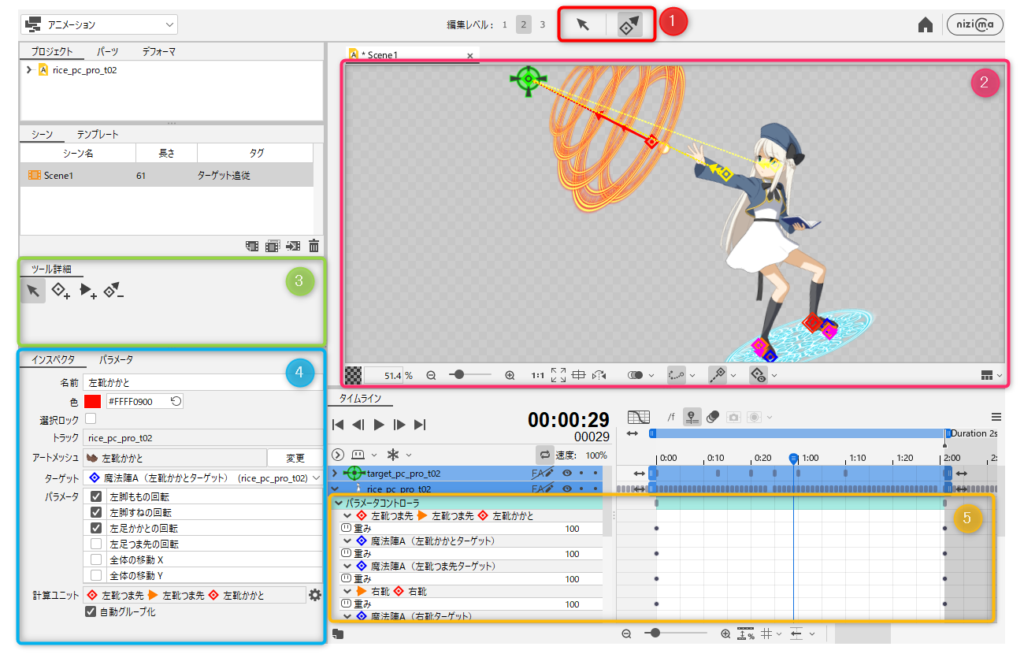Go to the home screen icon
This screenshot has height=654, width=1024.
(925, 25)
